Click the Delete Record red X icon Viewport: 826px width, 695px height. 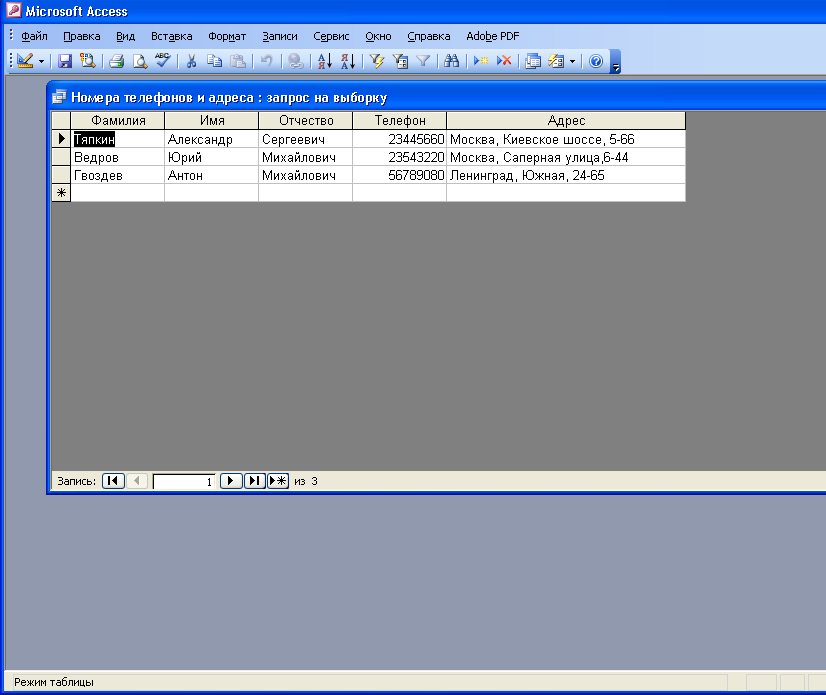point(504,61)
